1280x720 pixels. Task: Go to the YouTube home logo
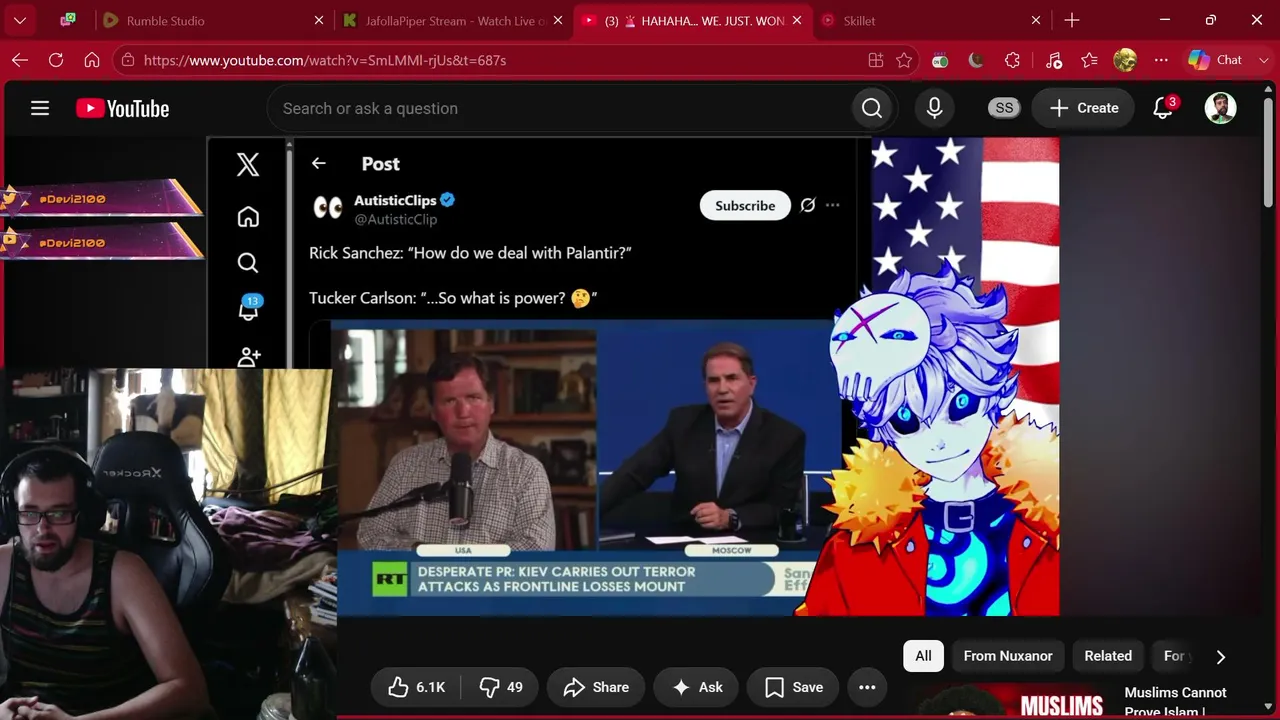pyautogui.click(x=122, y=108)
